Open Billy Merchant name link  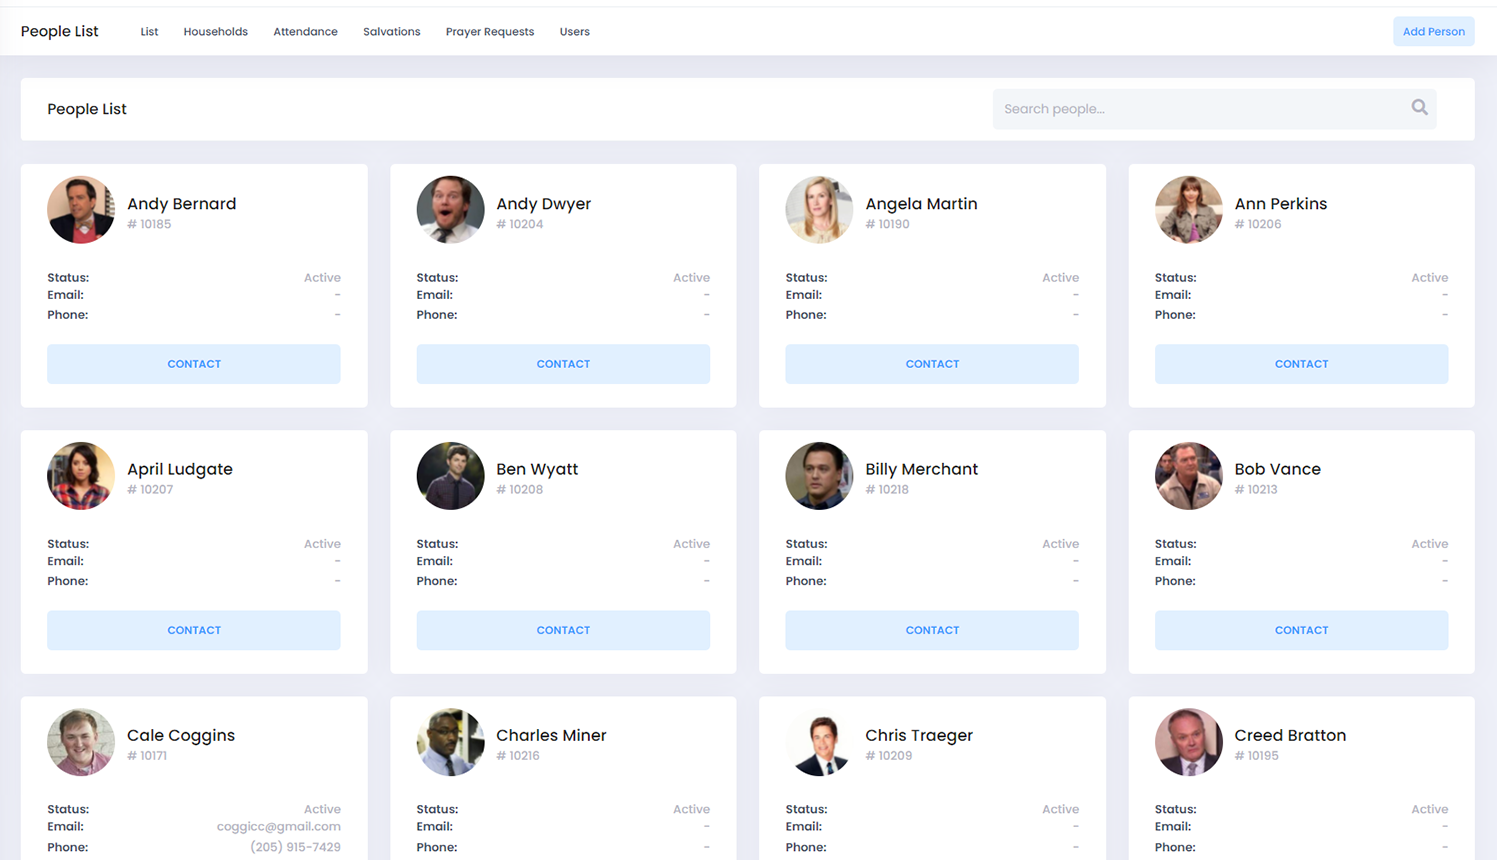coord(921,469)
